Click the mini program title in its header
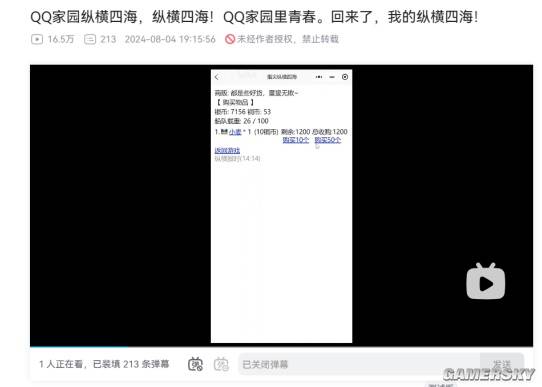Viewport: 542px width, 387px height. (x=282, y=77)
